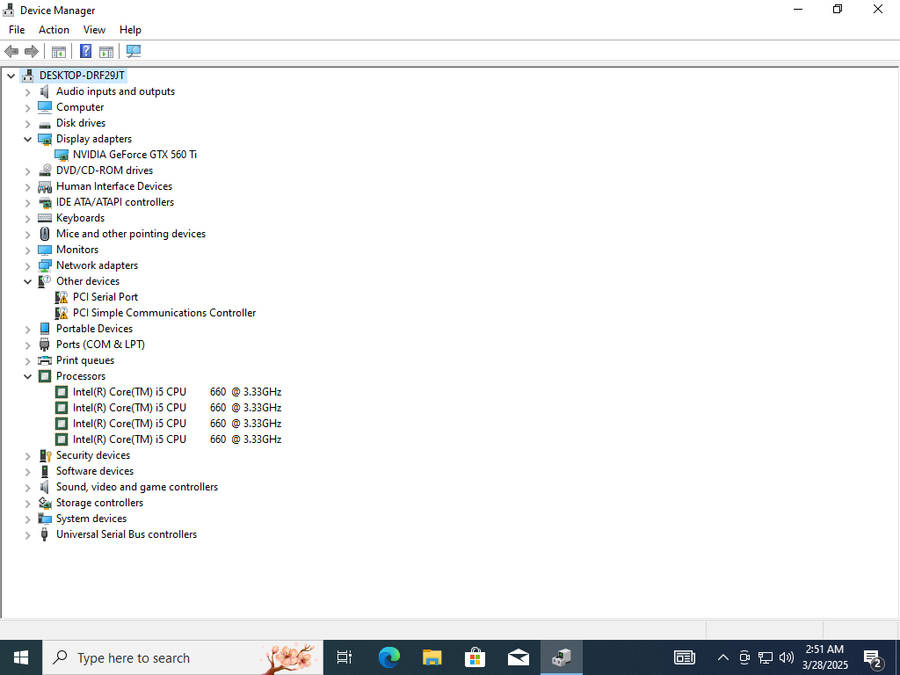Collapse the Processors category
Viewport: 900px width, 675px height.
point(28,375)
